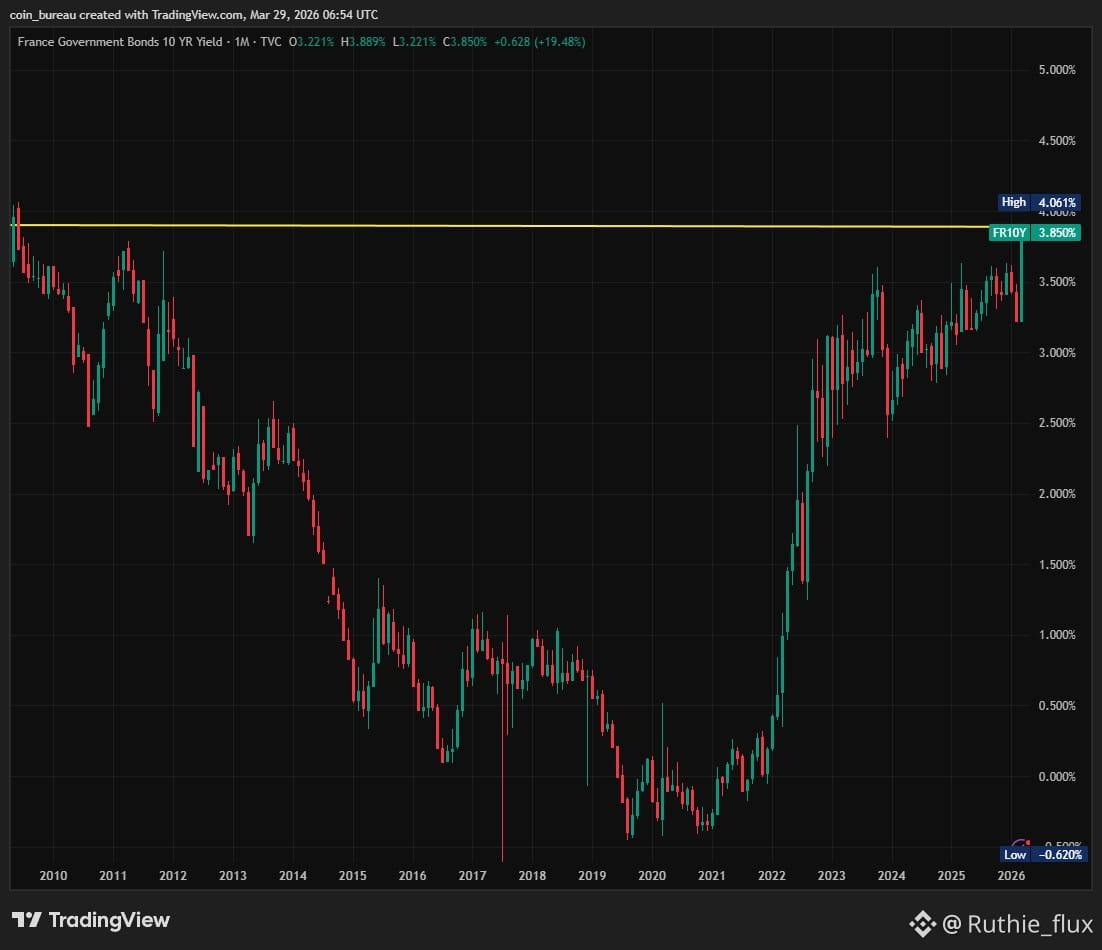1102x950 pixels.
Task: Click the chart title 'France Government Bonds 10 YR Yield'
Action: point(119,41)
